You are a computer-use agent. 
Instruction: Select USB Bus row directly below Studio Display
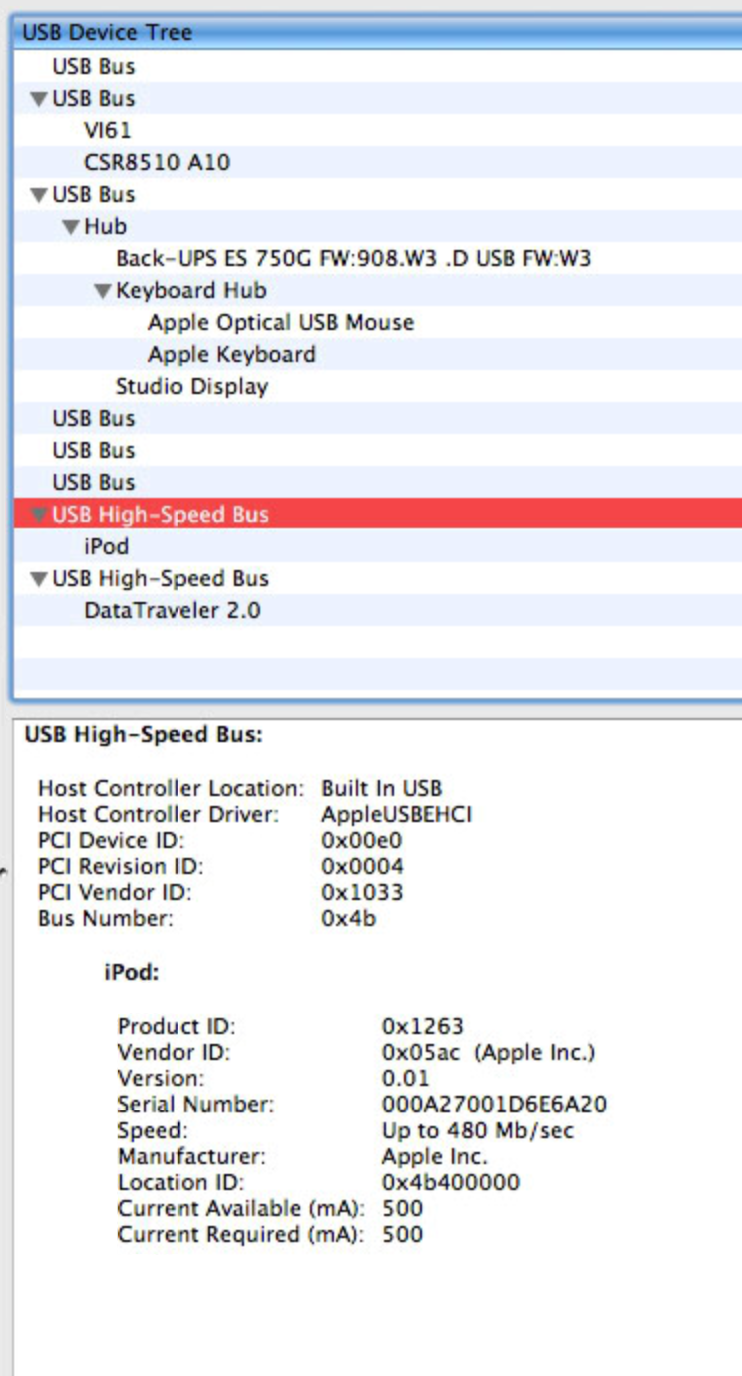(x=378, y=418)
